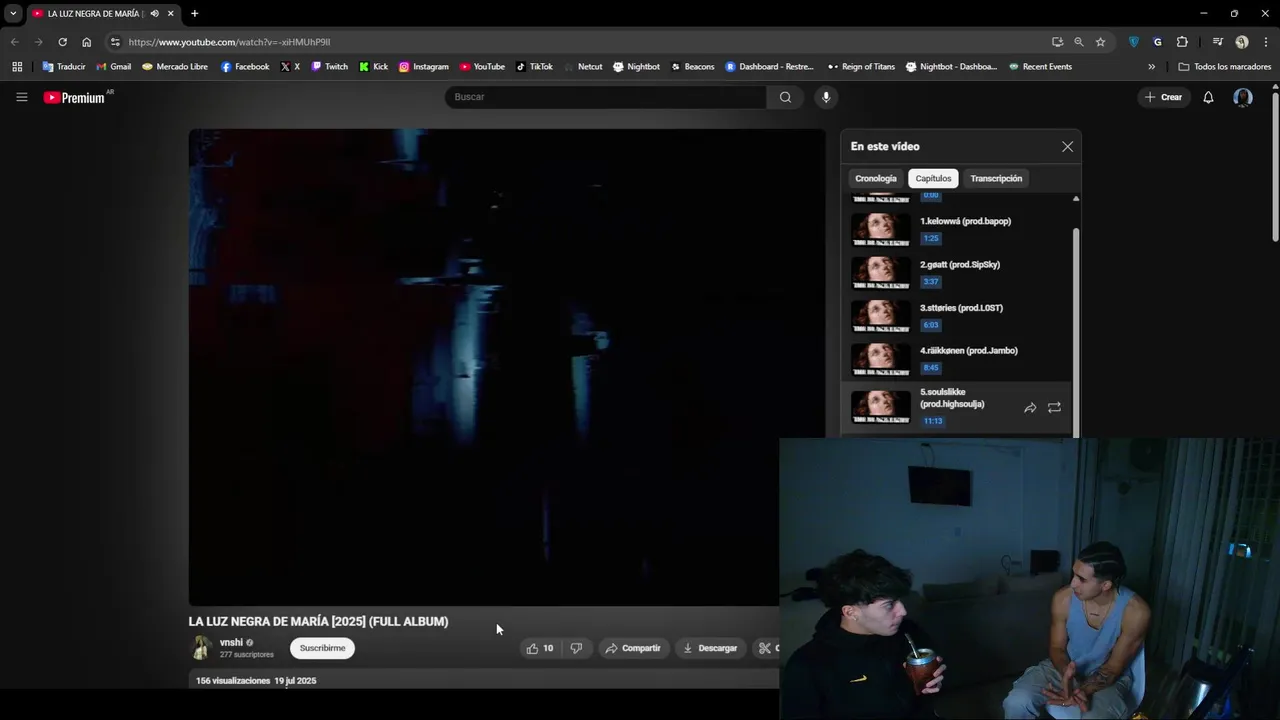The image size is (1280, 720).
Task: Open YouTube notifications bell
Action: [x=1208, y=97]
